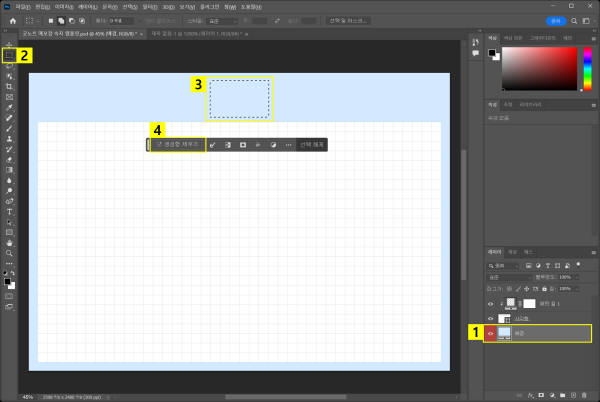Click the 선택 해제 button
Viewport: 600px width, 402px height.
point(312,145)
